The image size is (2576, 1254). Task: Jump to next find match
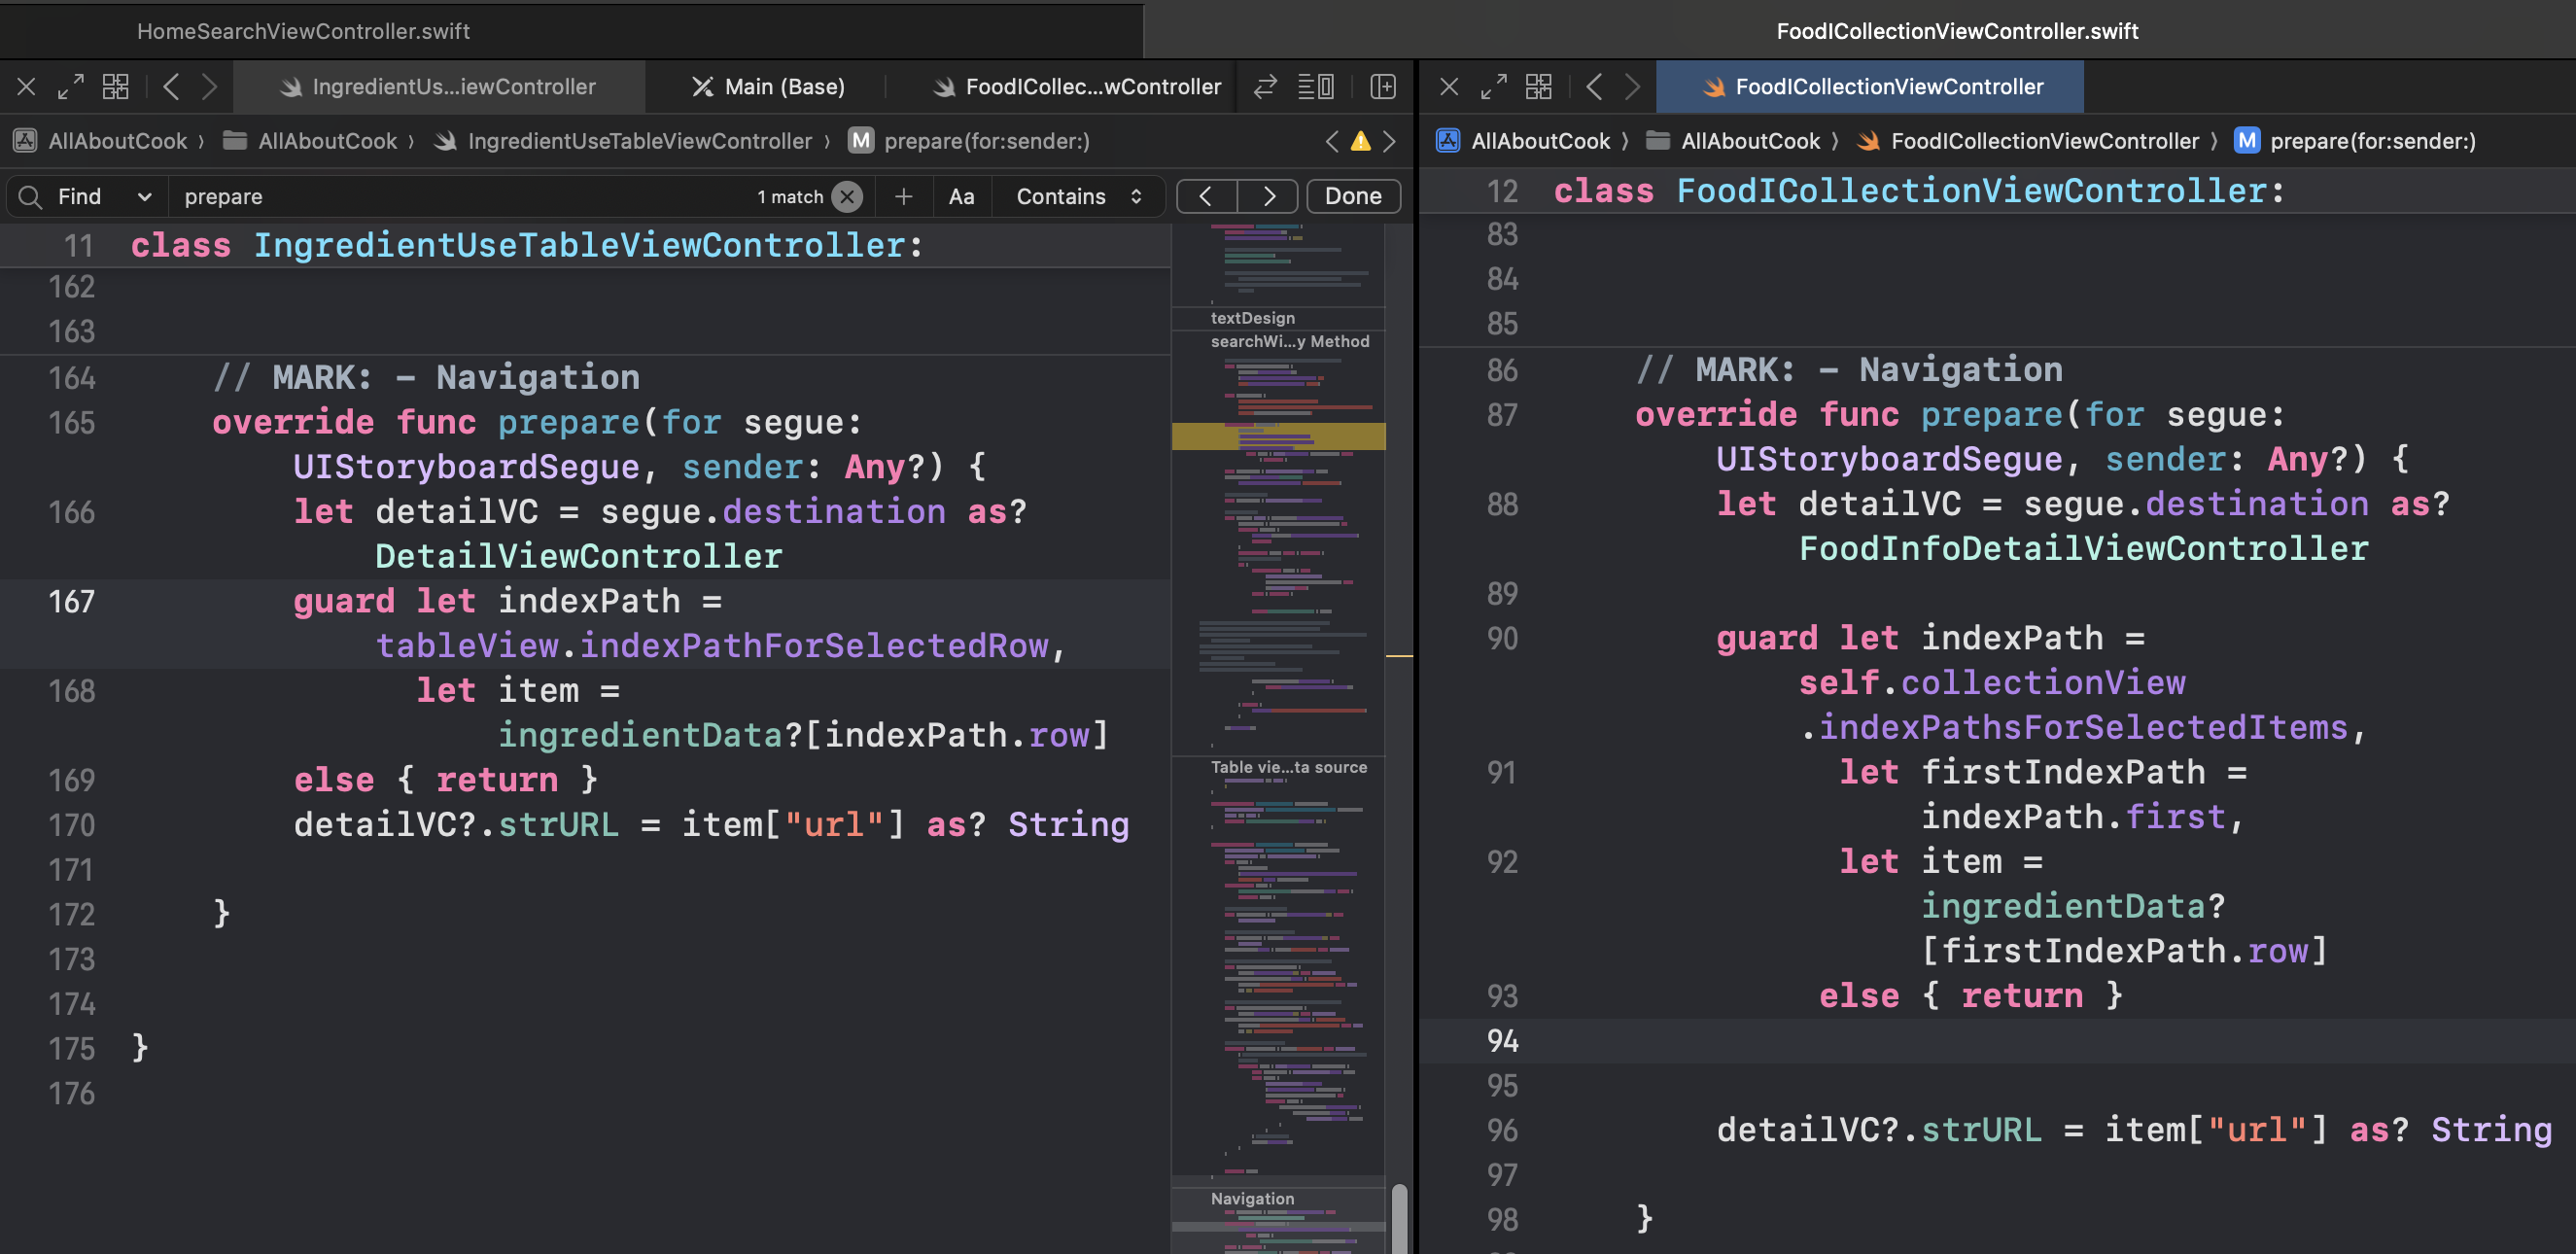(x=1267, y=196)
